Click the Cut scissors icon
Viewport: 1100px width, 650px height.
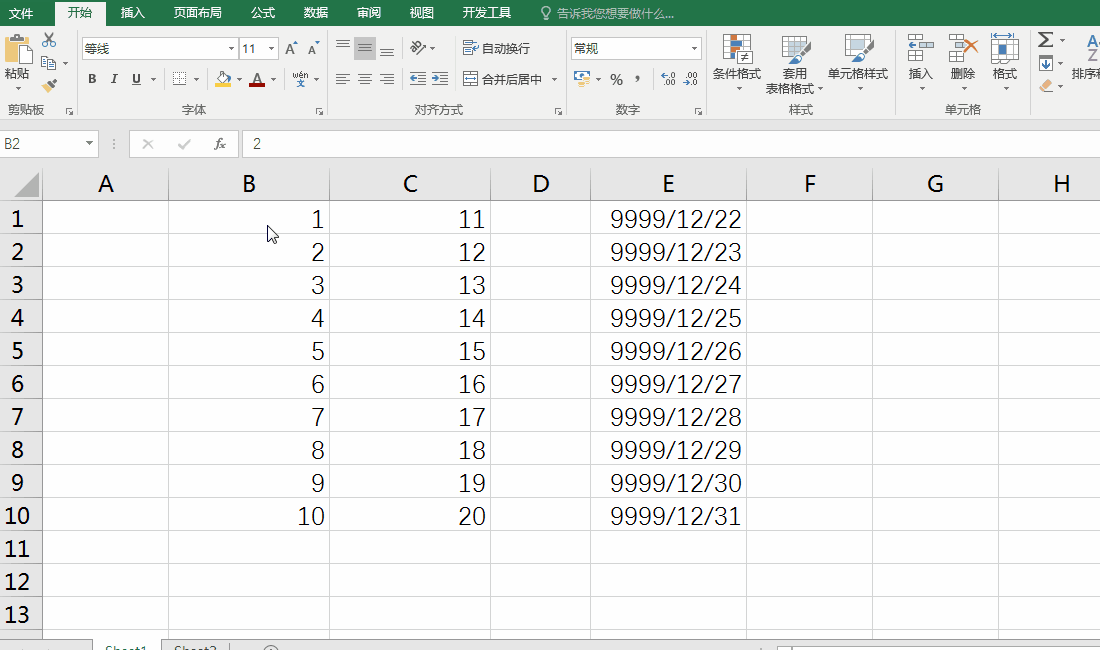48,39
